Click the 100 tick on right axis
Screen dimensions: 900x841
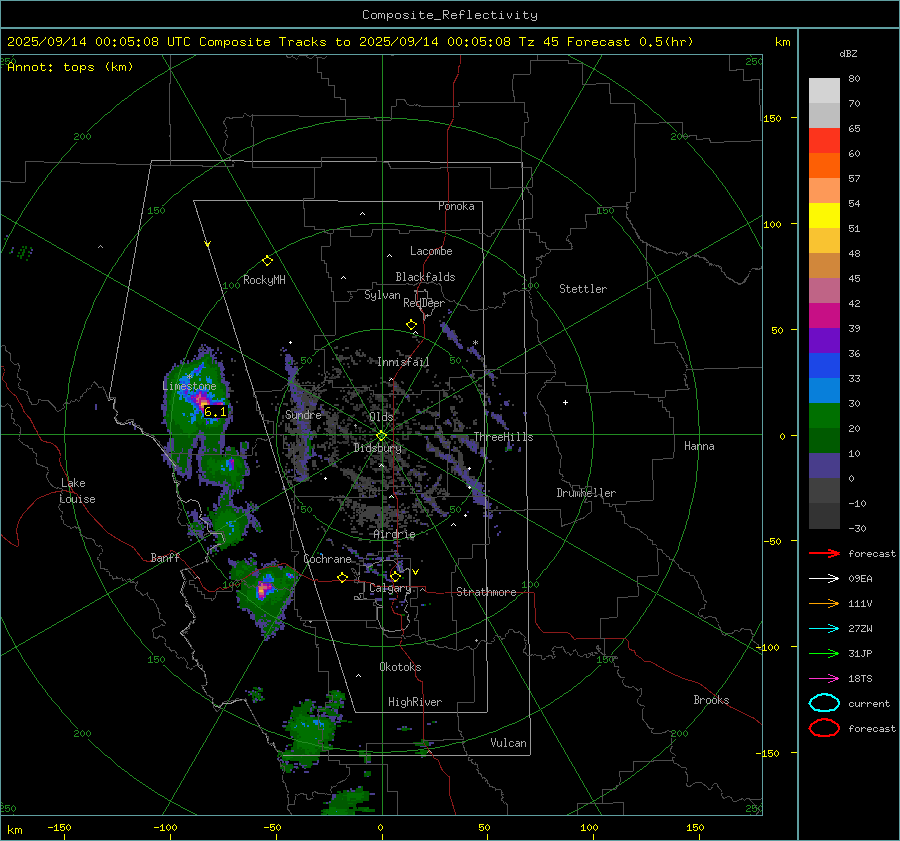[772, 224]
